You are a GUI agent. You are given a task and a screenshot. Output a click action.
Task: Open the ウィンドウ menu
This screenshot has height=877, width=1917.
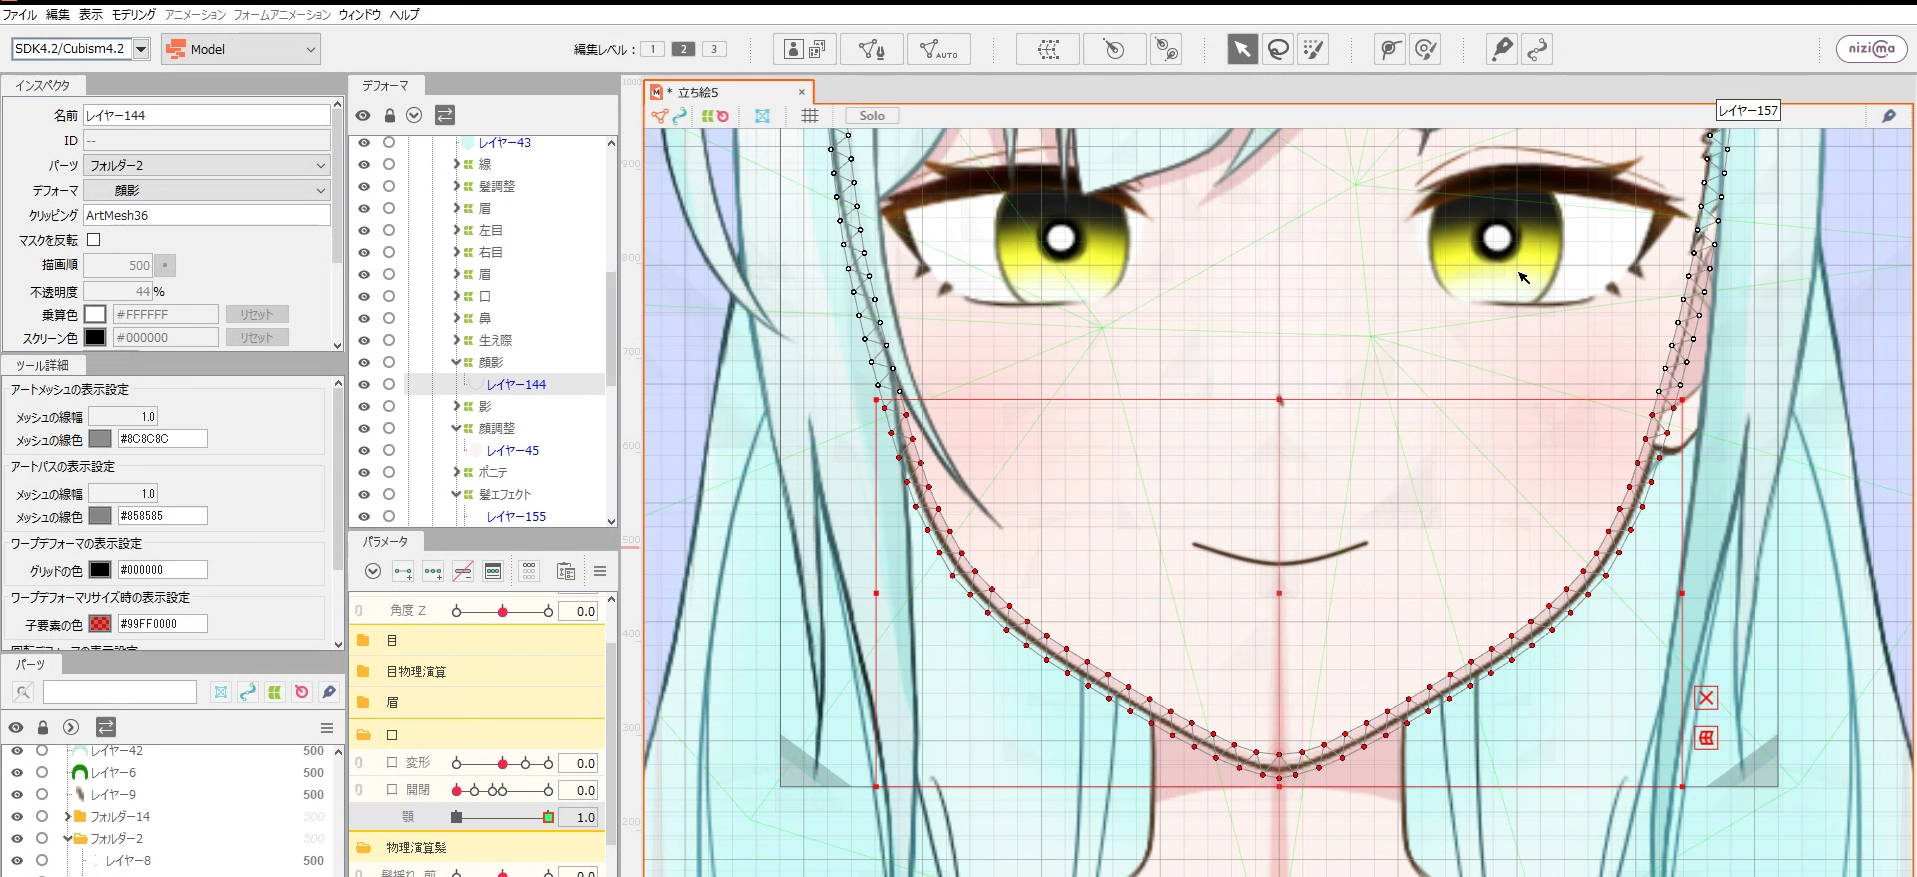pyautogui.click(x=360, y=14)
